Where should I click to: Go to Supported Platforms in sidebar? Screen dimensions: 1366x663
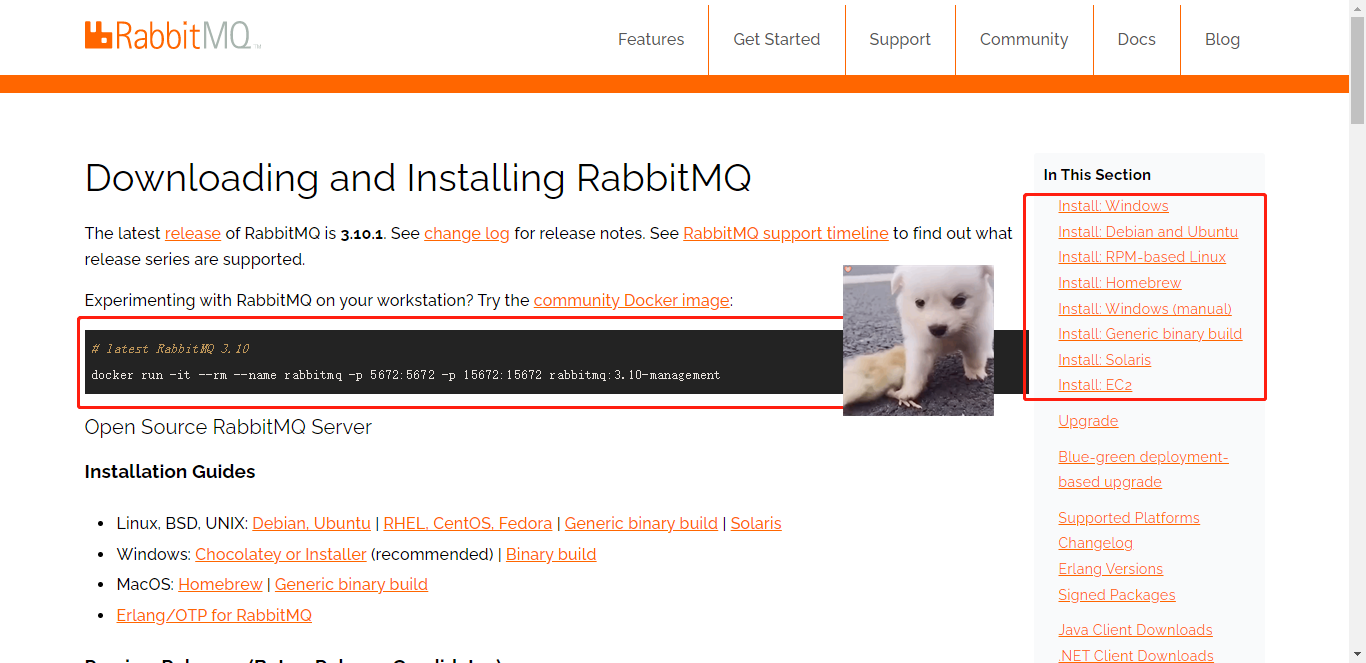click(1129, 518)
